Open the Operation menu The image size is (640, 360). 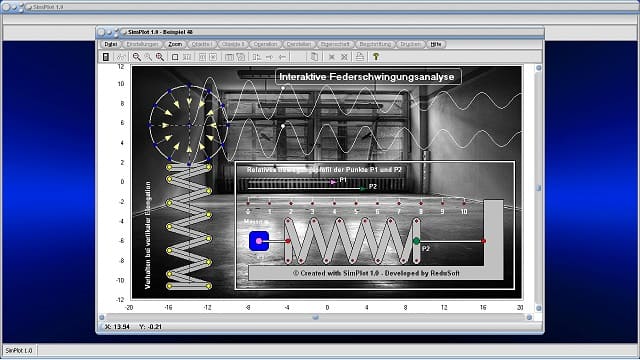[x=265, y=44]
